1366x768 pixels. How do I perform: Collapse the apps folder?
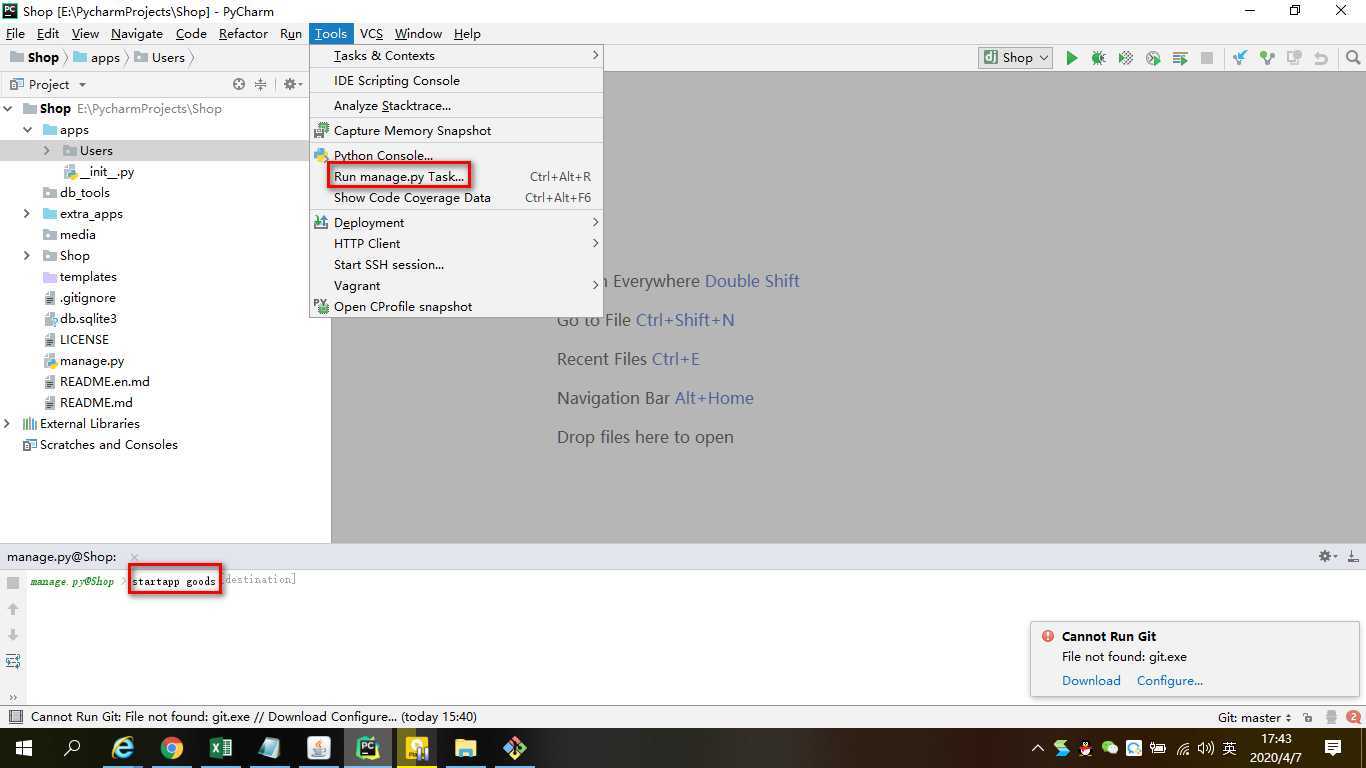coord(28,130)
